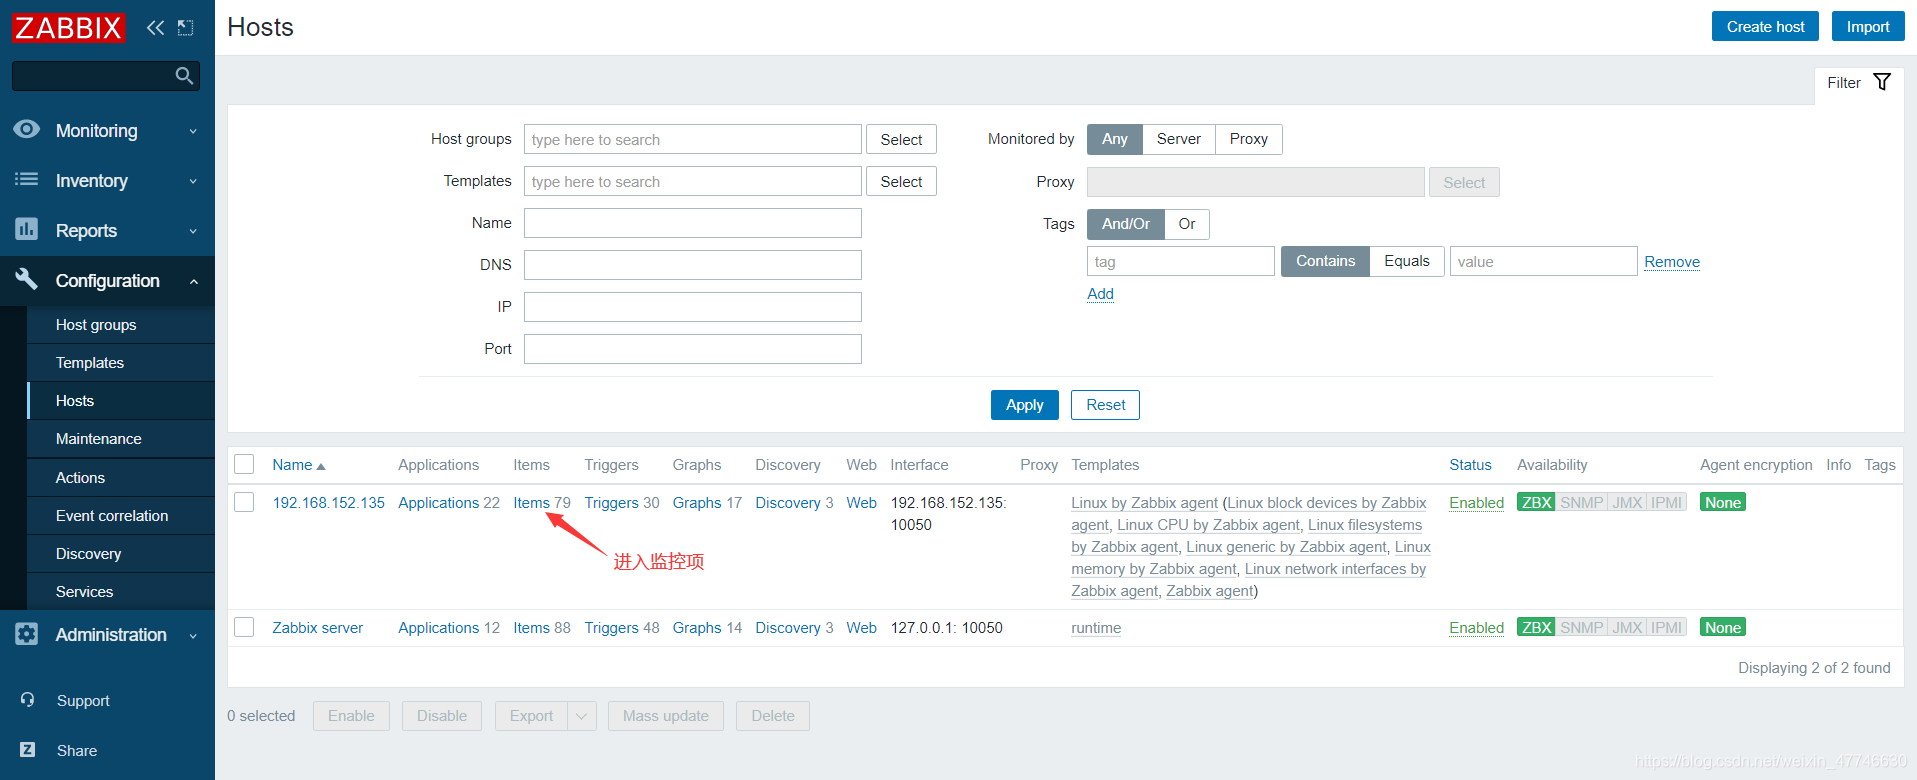This screenshot has width=1917, height=780.
Task: Select Or tag evaluation
Action: (x=1187, y=224)
